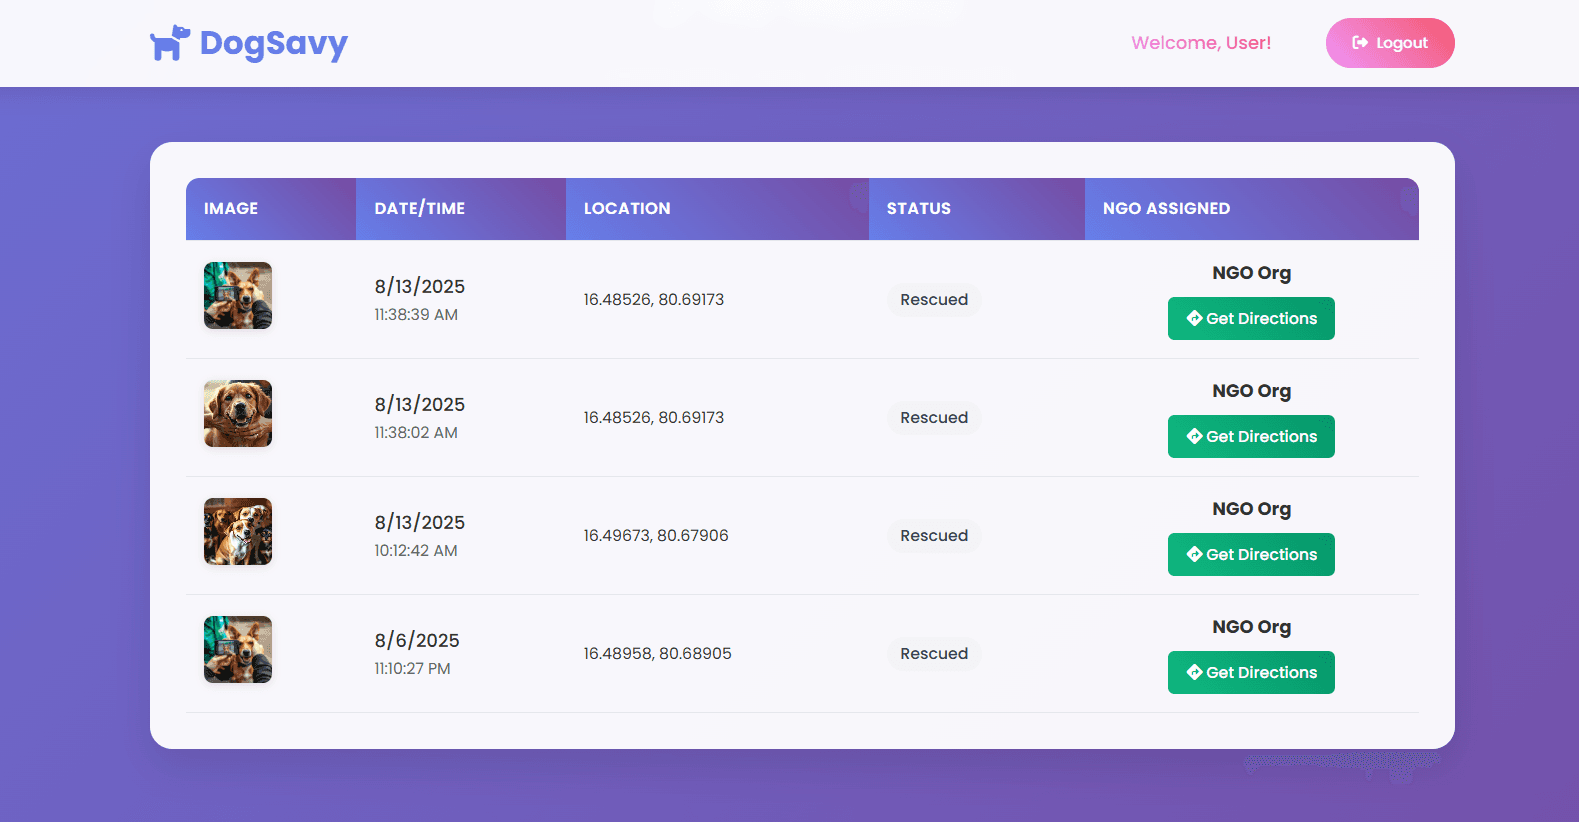Click NGO Org label in 8/6/2025 row
This screenshot has height=822, width=1579.
point(1251,627)
